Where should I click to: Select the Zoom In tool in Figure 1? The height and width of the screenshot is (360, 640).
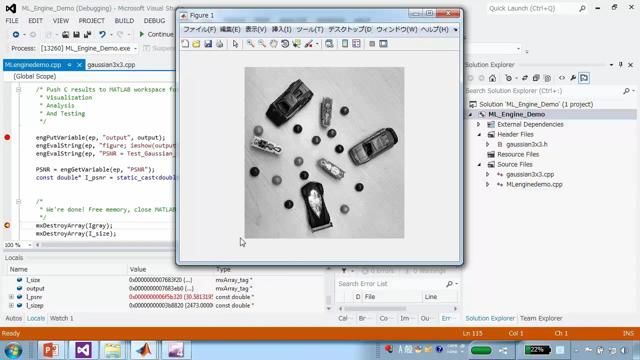(x=250, y=44)
